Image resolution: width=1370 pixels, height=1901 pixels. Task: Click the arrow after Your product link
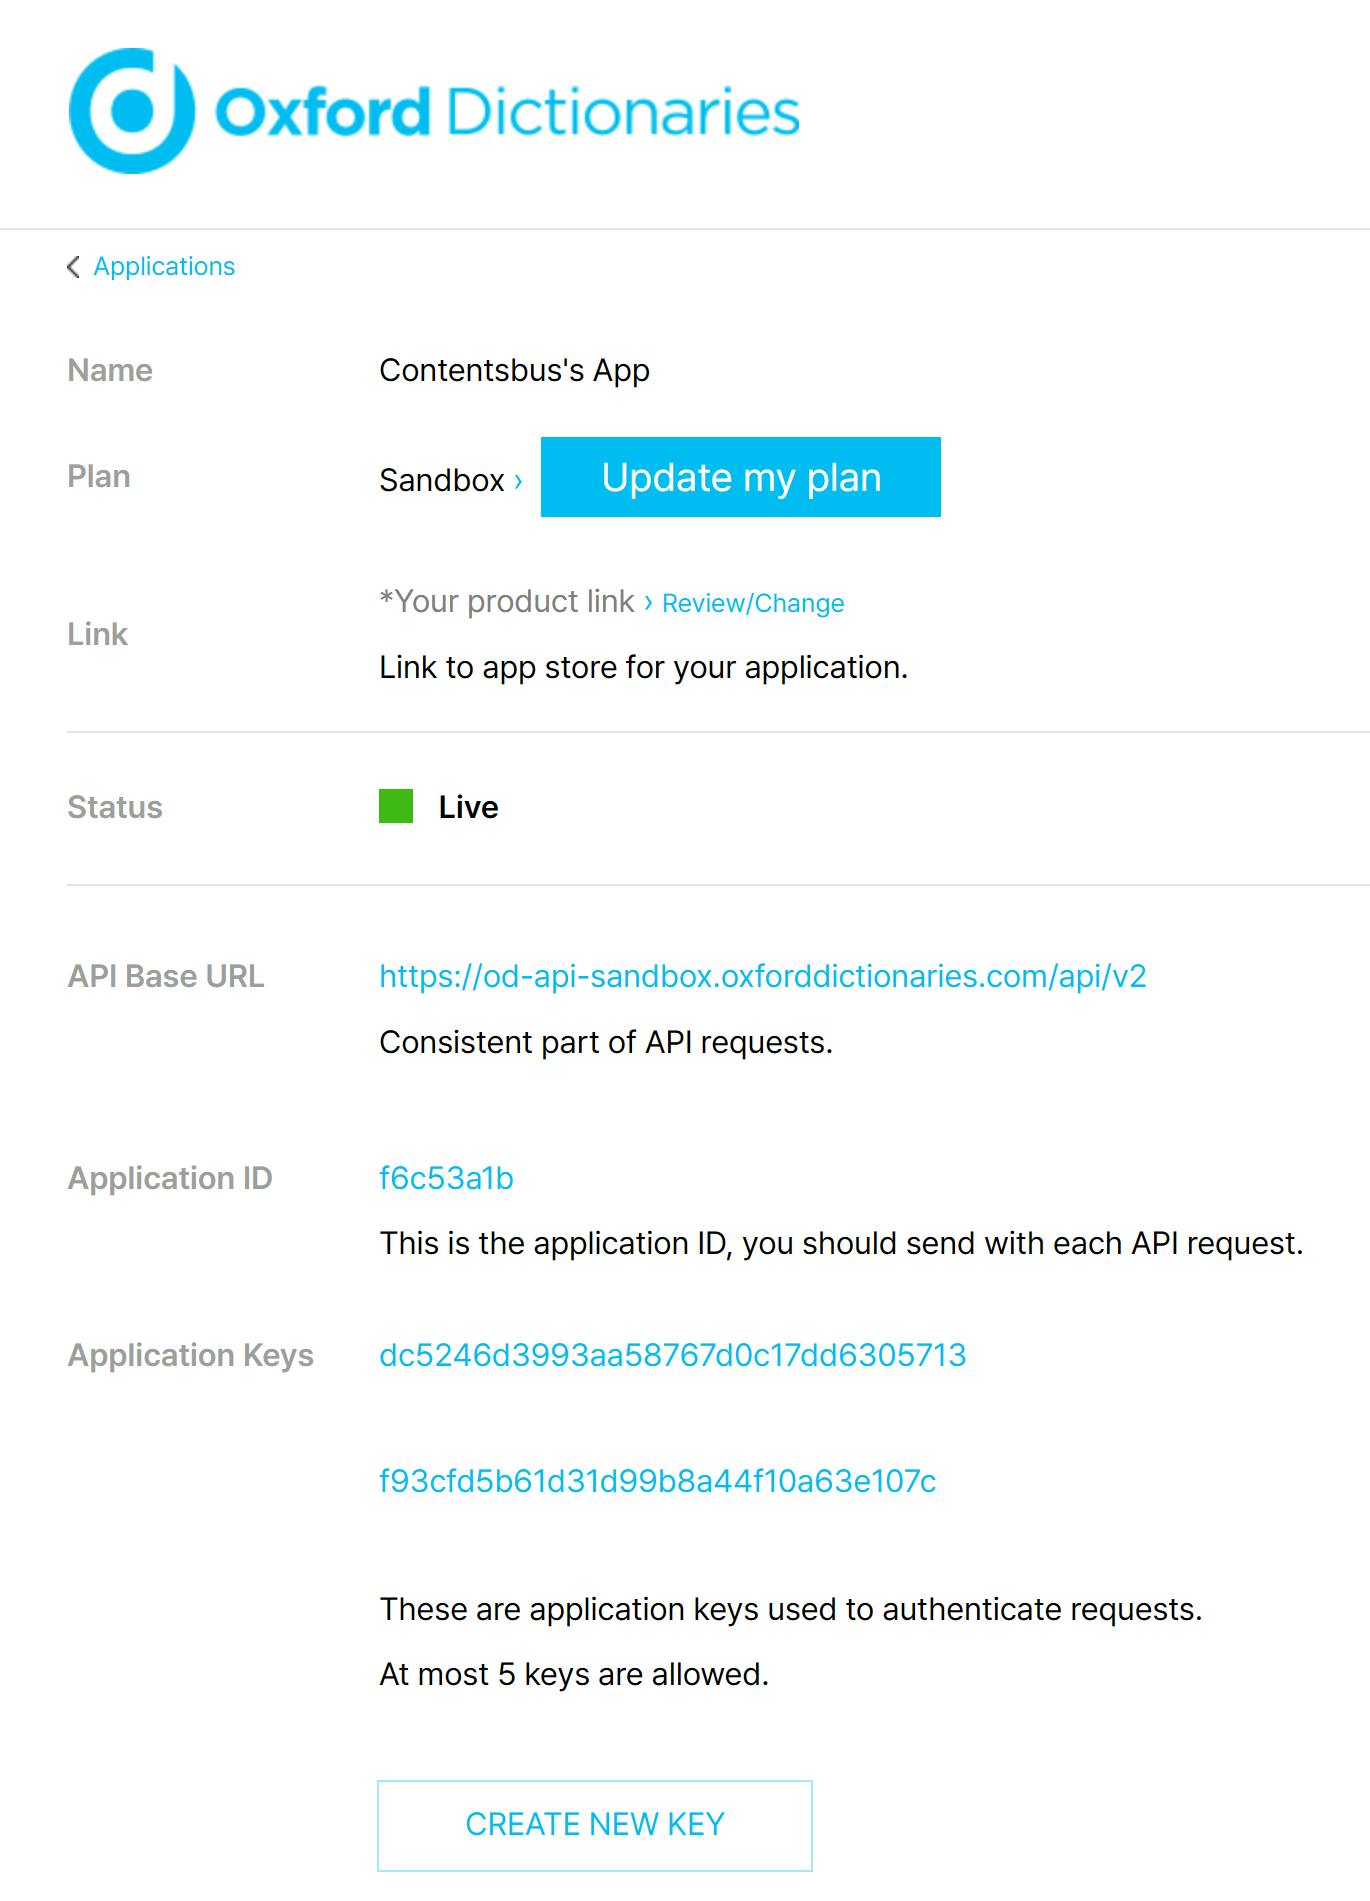[x=648, y=602]
